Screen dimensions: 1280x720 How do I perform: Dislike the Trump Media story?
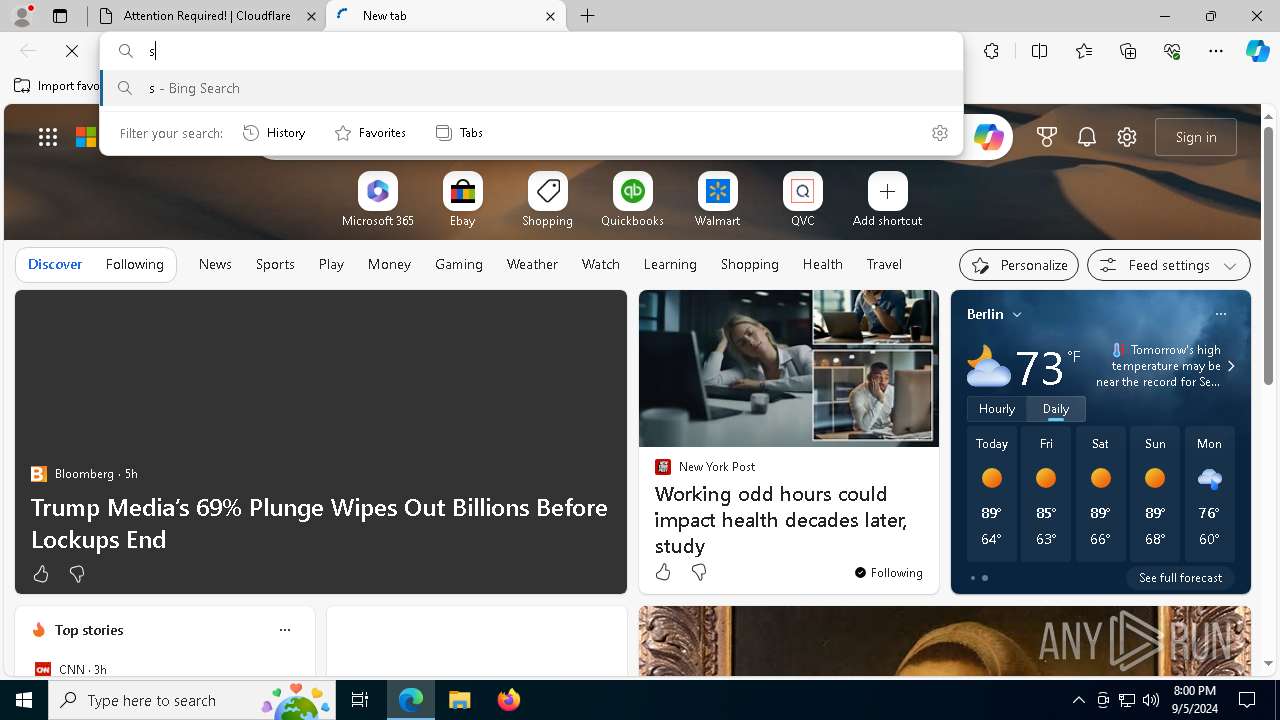77,574
